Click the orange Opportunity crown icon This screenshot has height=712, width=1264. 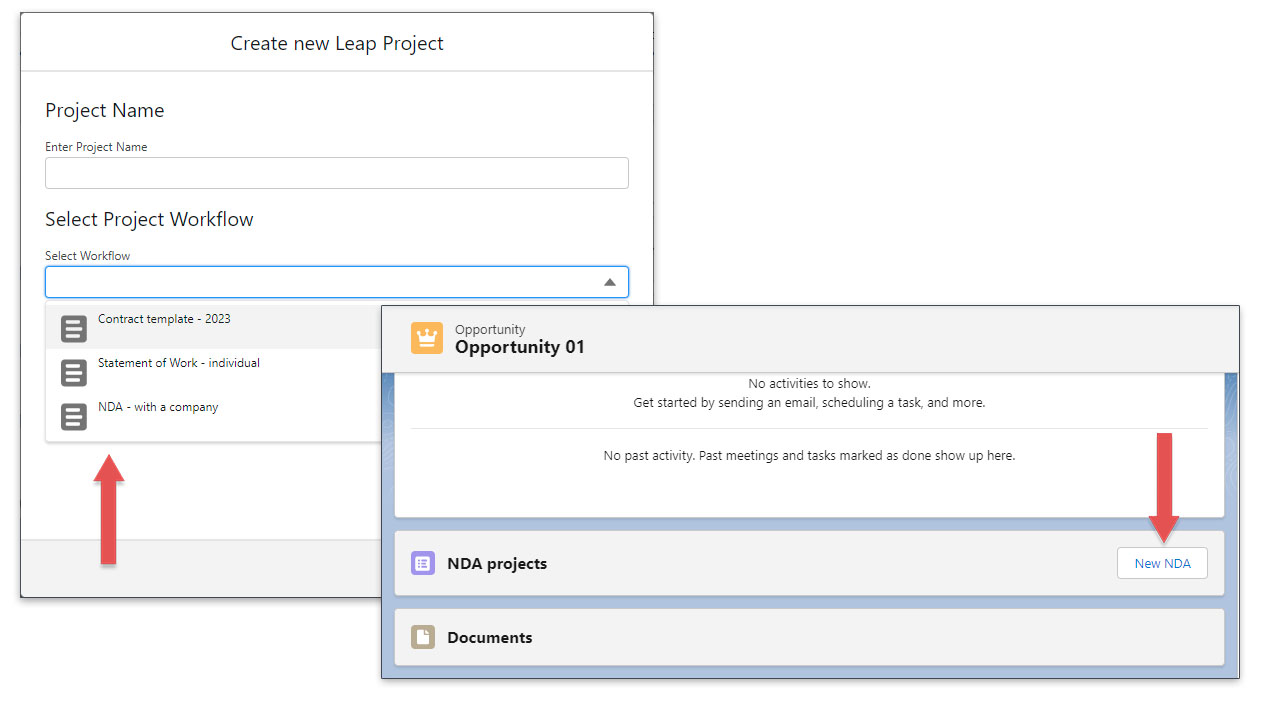tap(427, 338)
